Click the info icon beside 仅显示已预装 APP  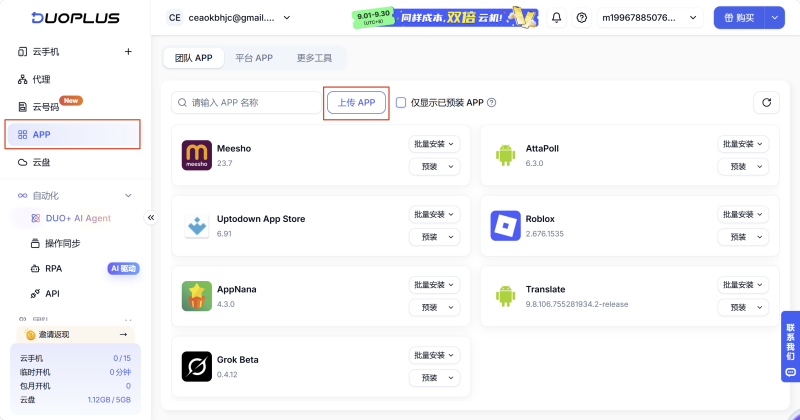pyautogui.click(x=491, y=103)
